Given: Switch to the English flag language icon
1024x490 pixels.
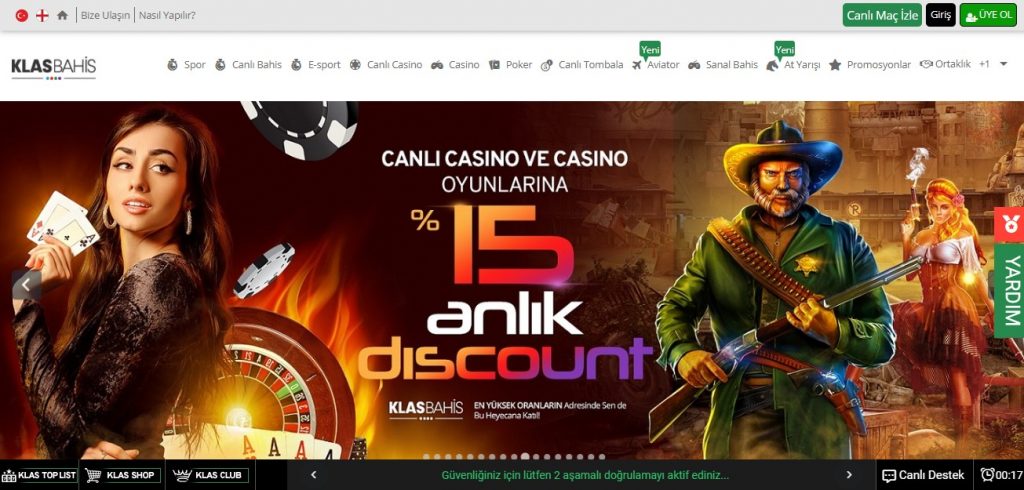Looking at the screenshot, I should point(42,15).
